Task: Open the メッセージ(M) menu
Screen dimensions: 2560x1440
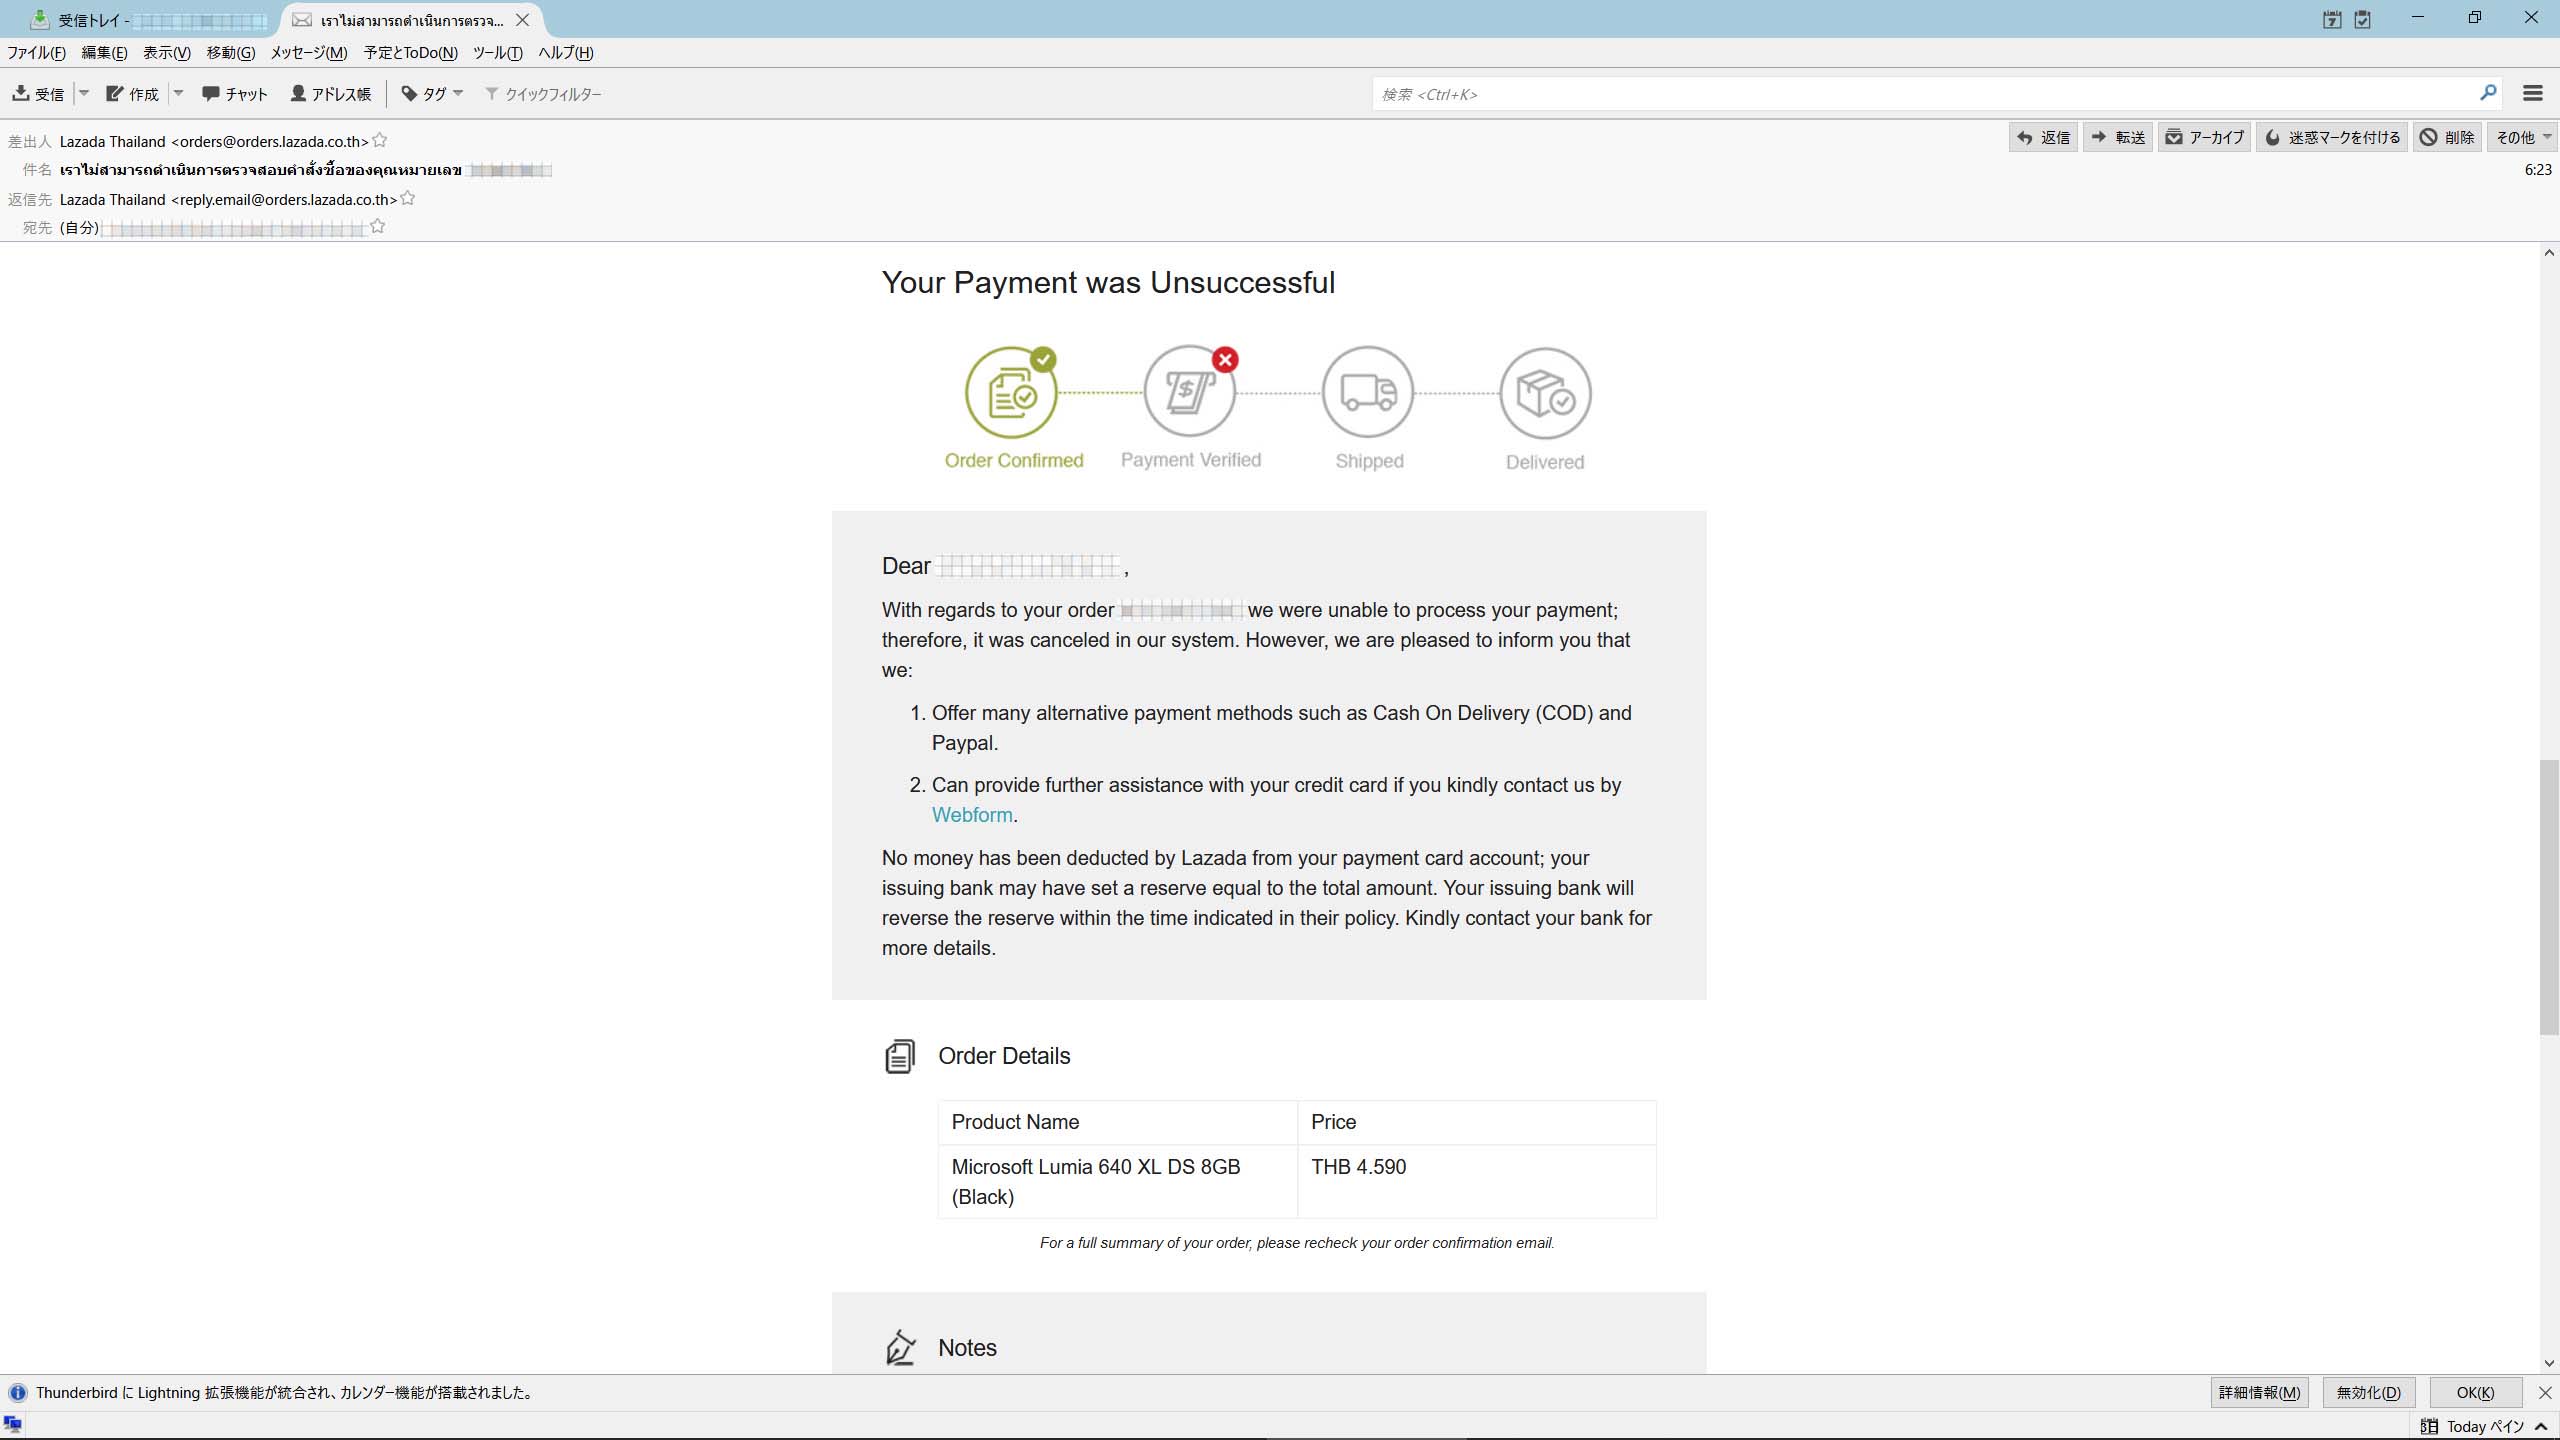Action: [309, 53]
